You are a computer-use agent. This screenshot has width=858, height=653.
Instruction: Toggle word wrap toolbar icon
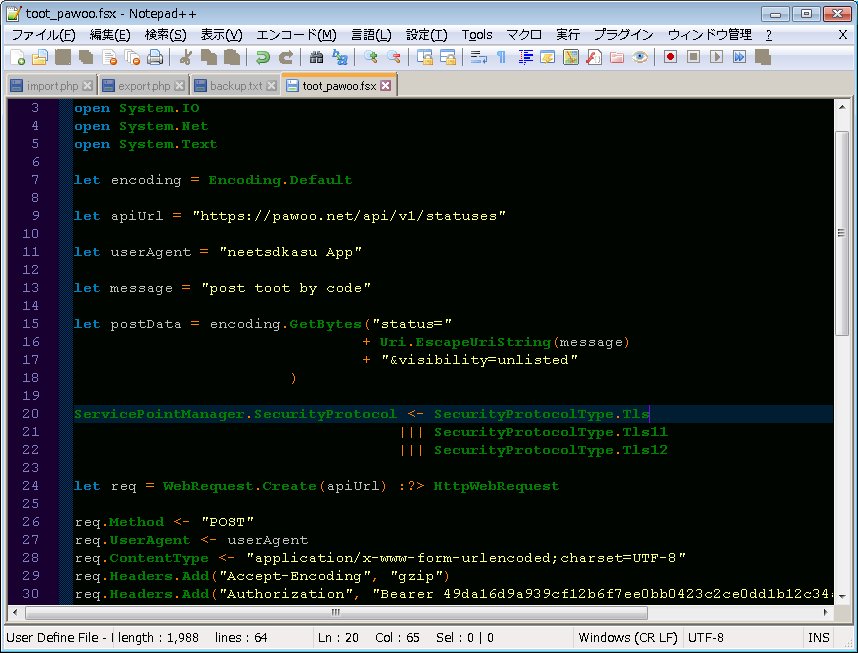[x=479, y=57]
